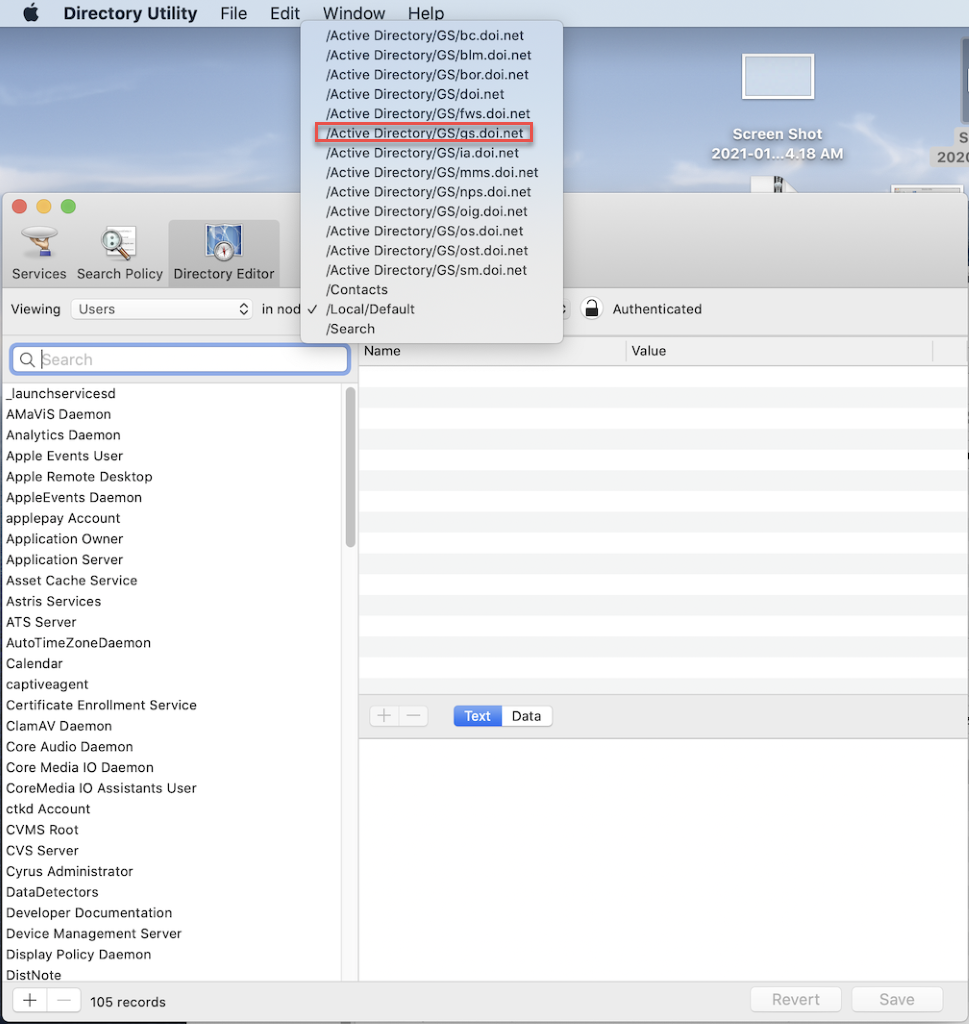Choose /Active Directory/GS/bc.doi.net node
Image resolution: width=969 pixels, height=1024 pixels.
pyautogui.click(x=432, y=35)
